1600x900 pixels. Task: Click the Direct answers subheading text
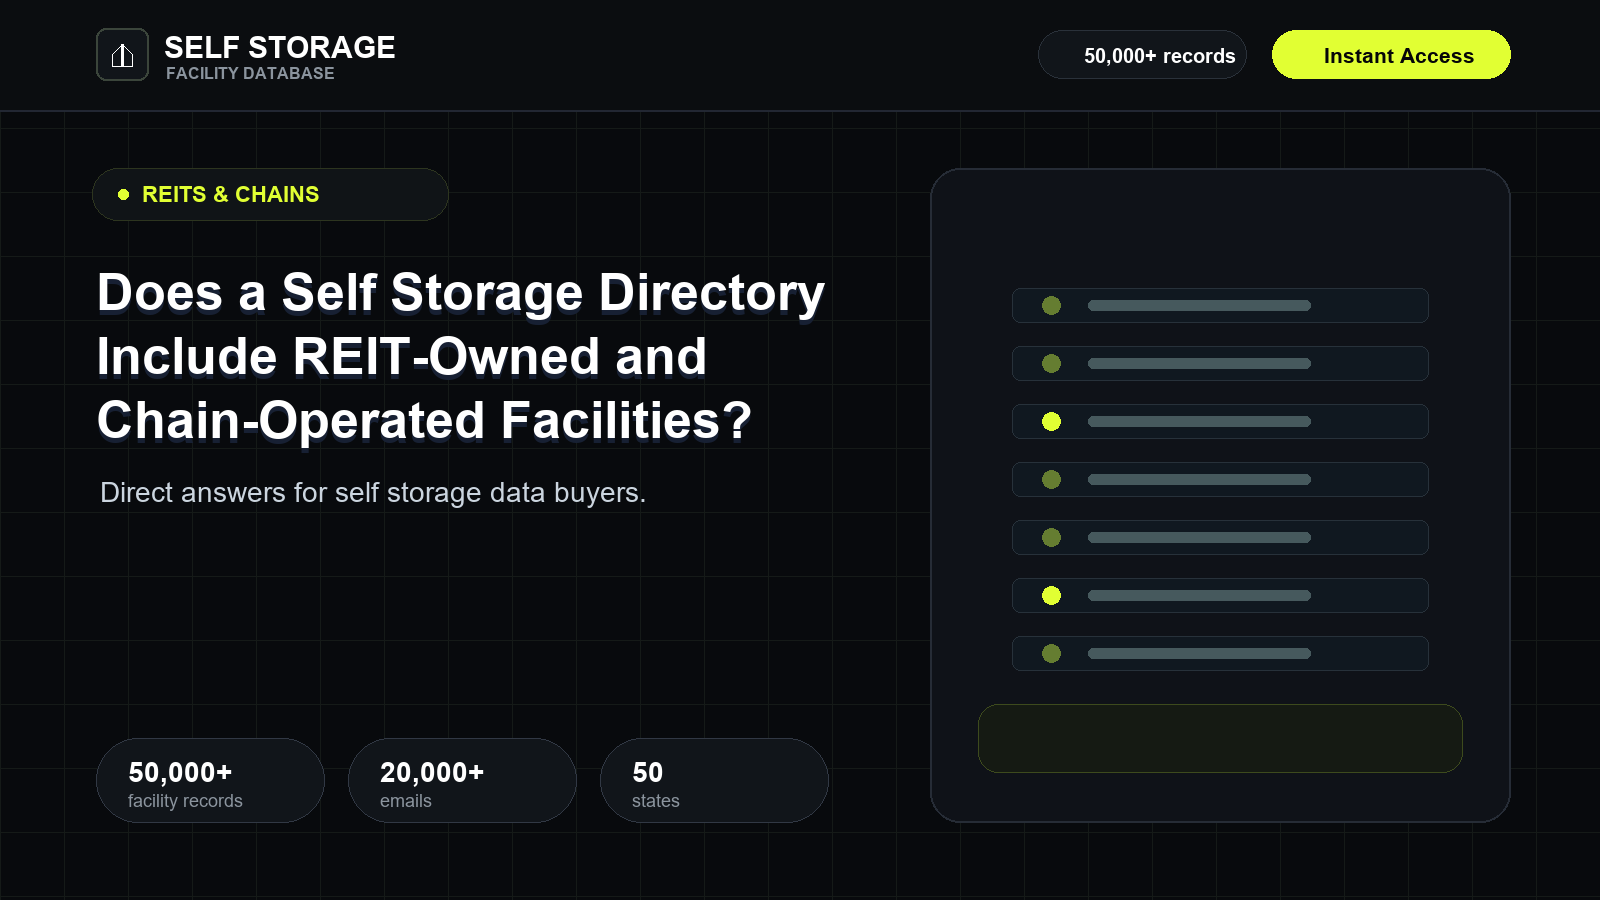[373, 492]
